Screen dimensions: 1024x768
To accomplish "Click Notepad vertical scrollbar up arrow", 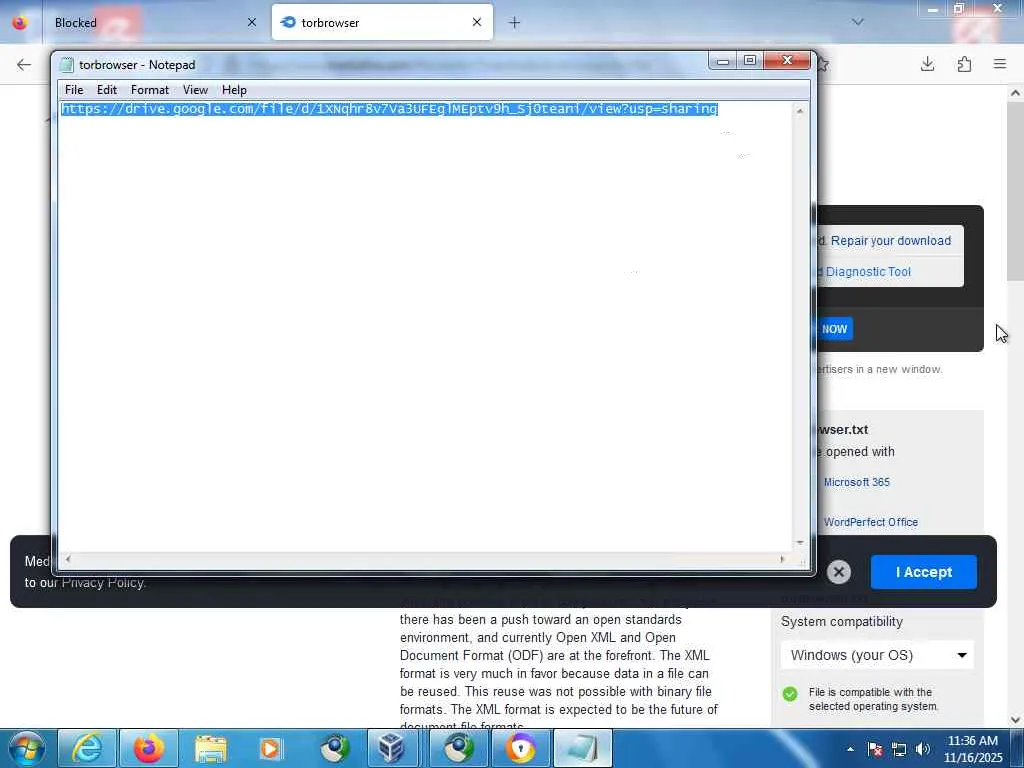I will point(800,111).
